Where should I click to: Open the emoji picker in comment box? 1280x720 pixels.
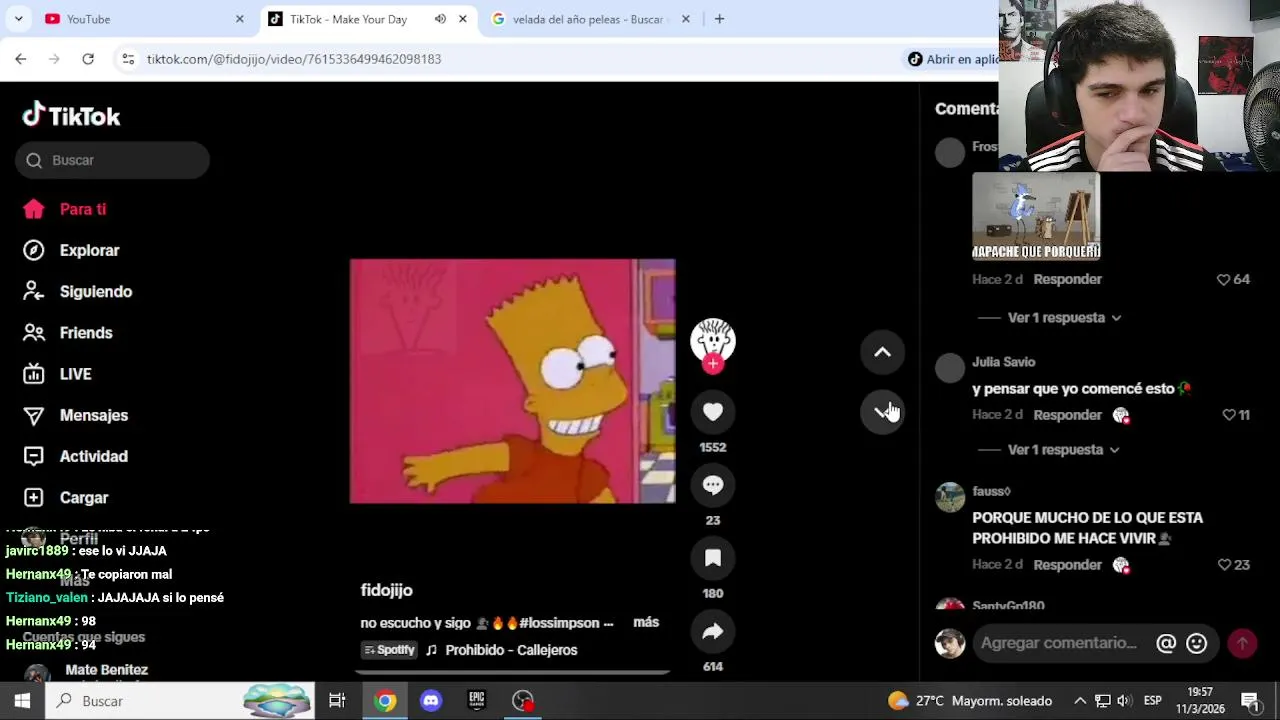click(1196, 644)
